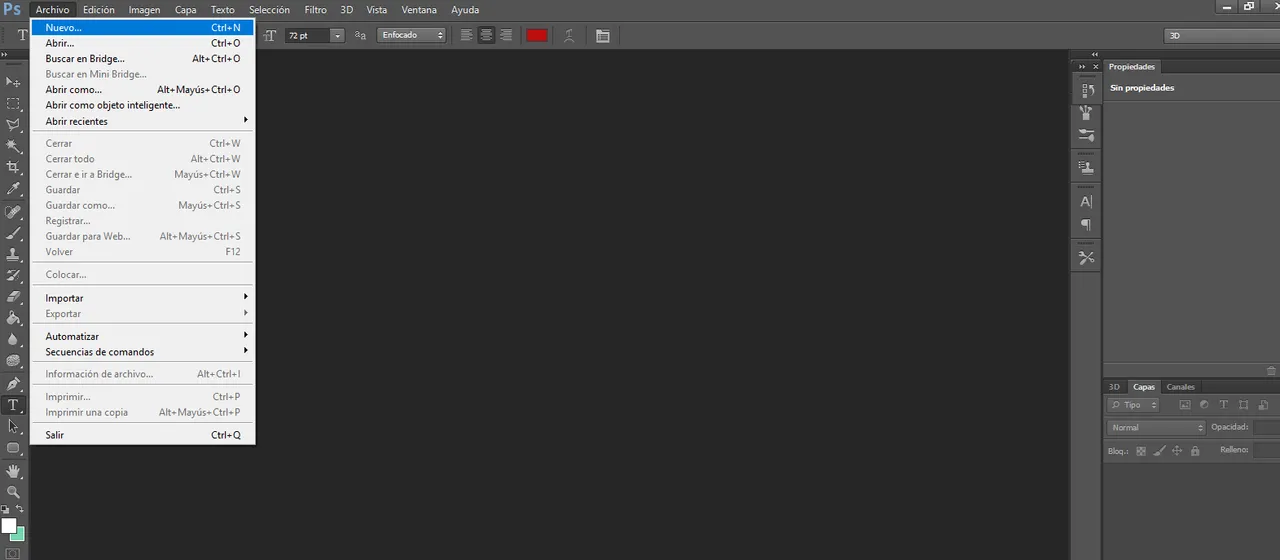Collapse the icon panel dock arrows
1280x560 pixels.
(1082, 66)
